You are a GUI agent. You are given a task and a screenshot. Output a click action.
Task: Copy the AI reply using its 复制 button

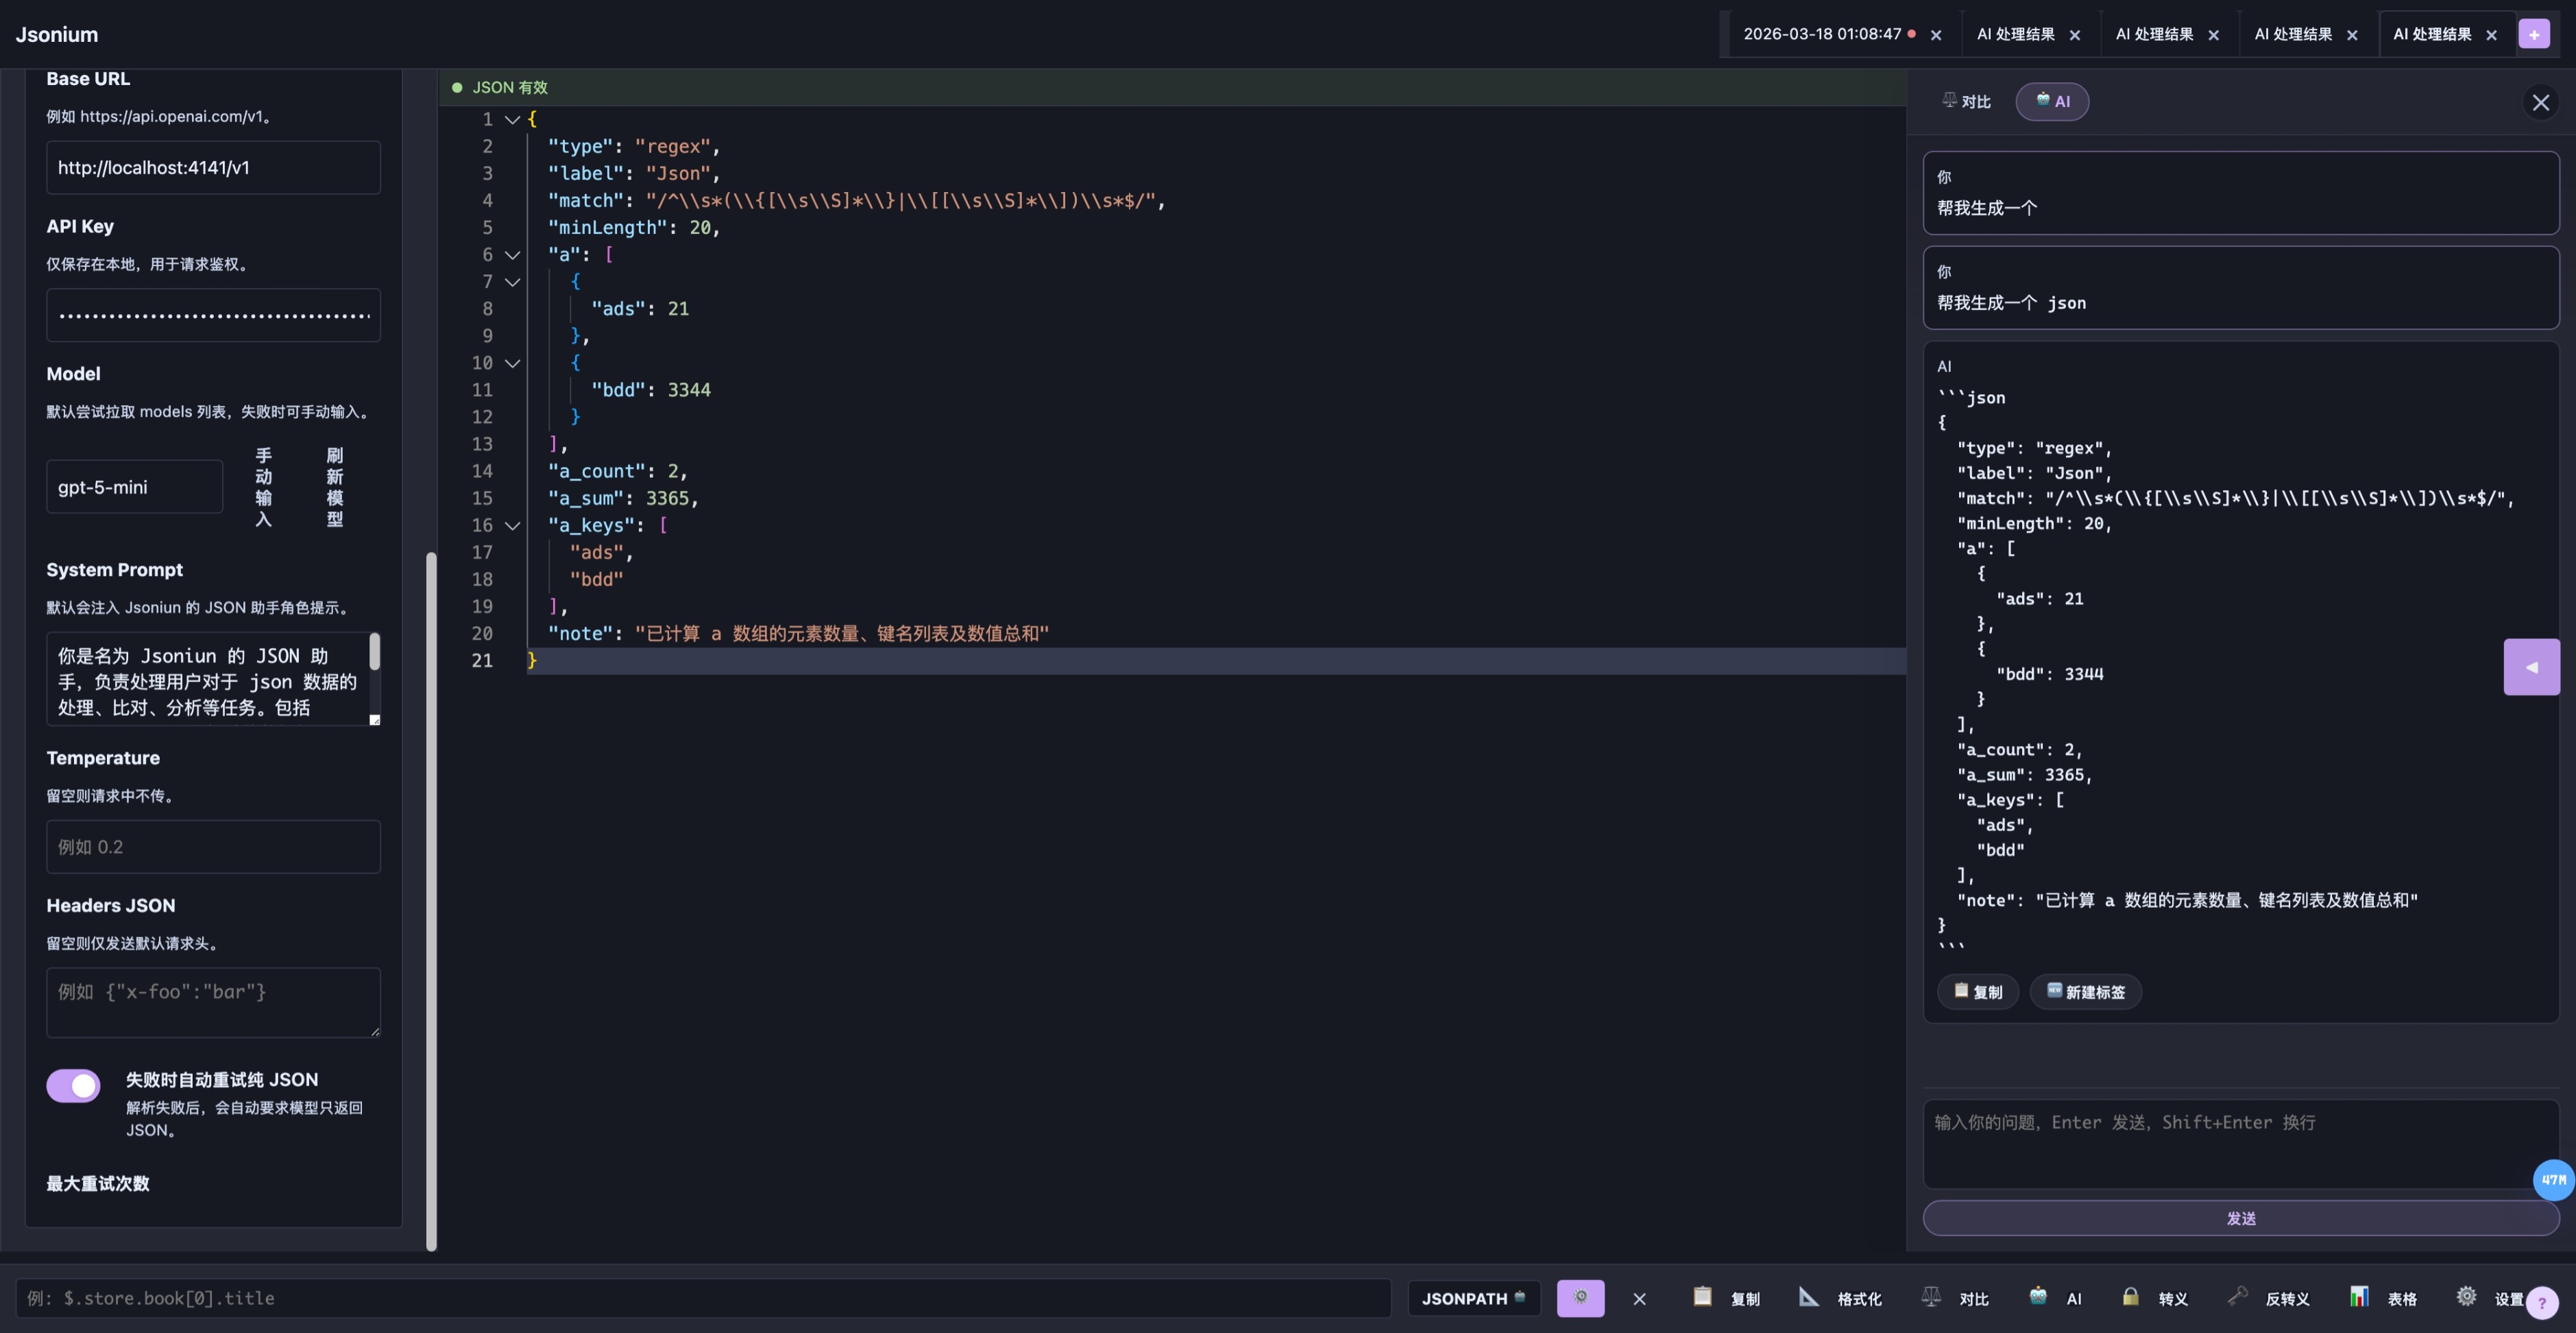[x=1978, y=992]
